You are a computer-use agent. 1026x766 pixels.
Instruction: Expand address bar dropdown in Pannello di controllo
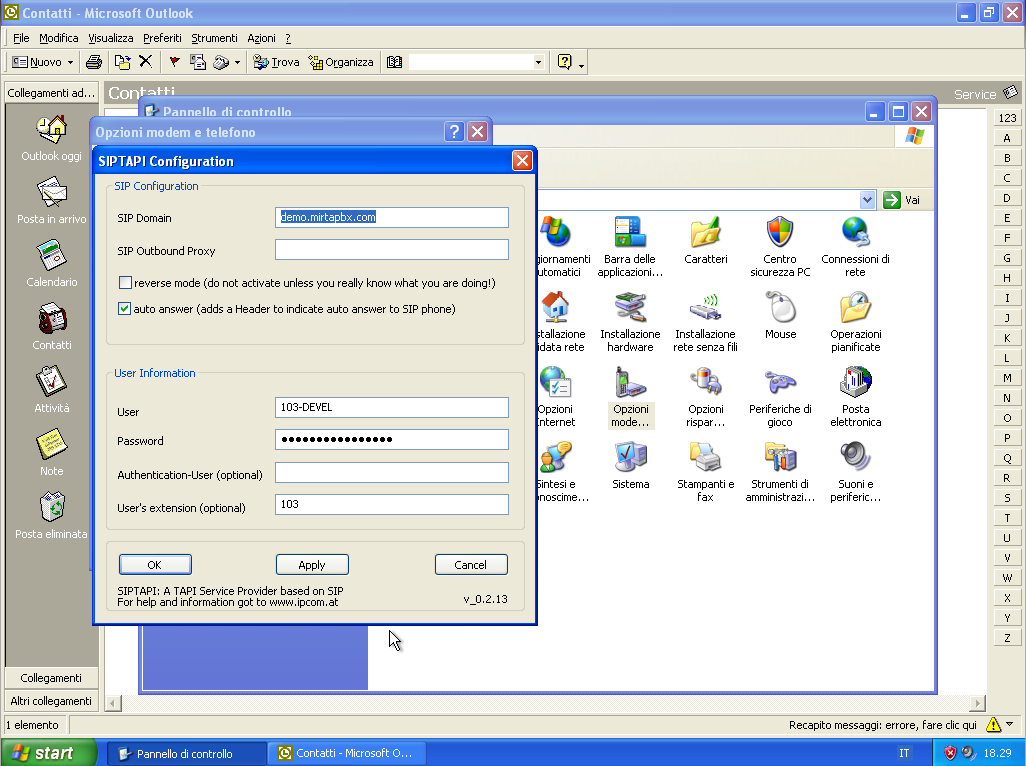click(x=867, y=200)
